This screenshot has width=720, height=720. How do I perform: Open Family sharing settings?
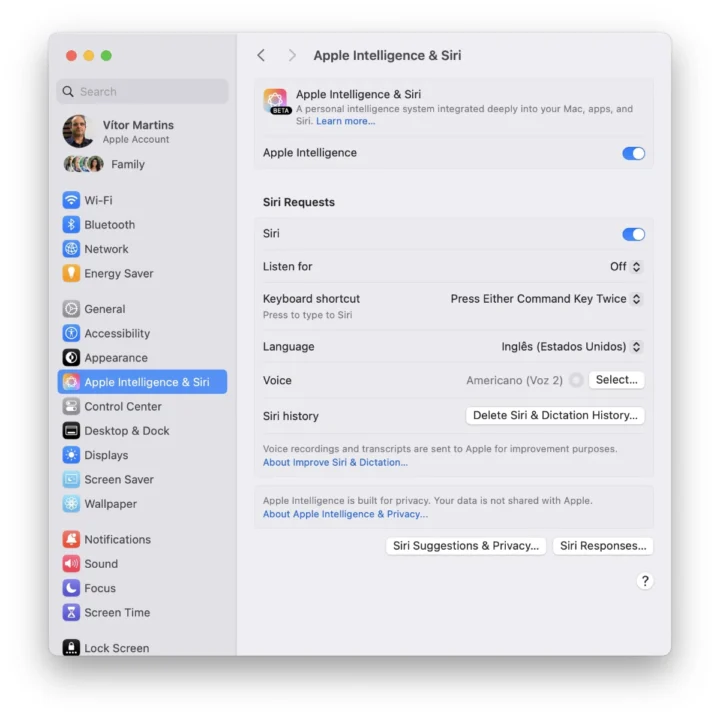[x=142, y=164]
